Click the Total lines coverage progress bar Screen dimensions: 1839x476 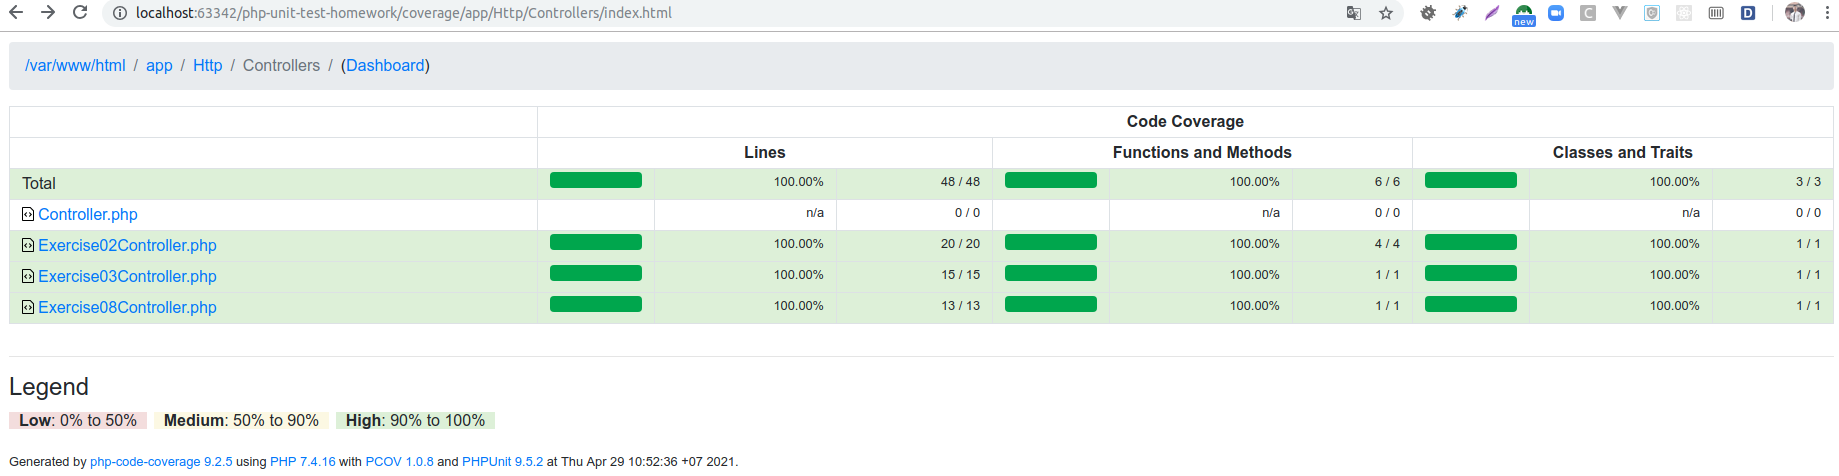(596, 180)
